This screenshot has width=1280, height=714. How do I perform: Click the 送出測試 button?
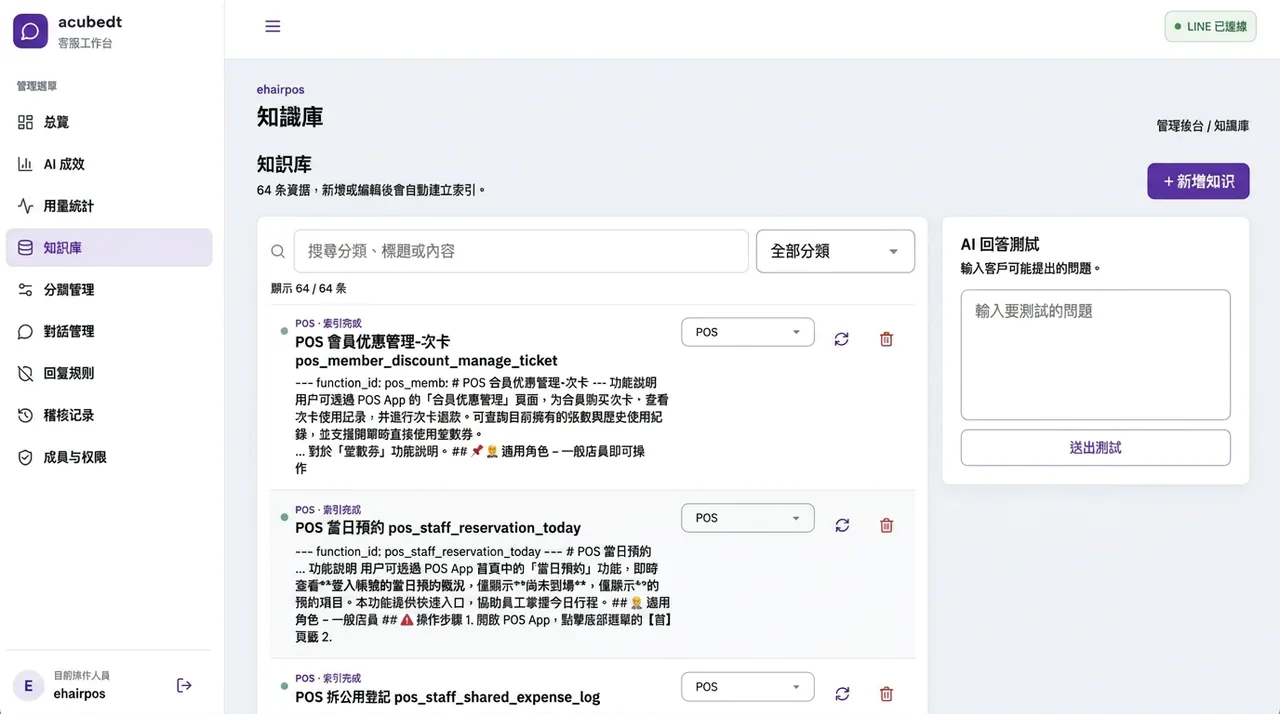[x=1095, y=447]
